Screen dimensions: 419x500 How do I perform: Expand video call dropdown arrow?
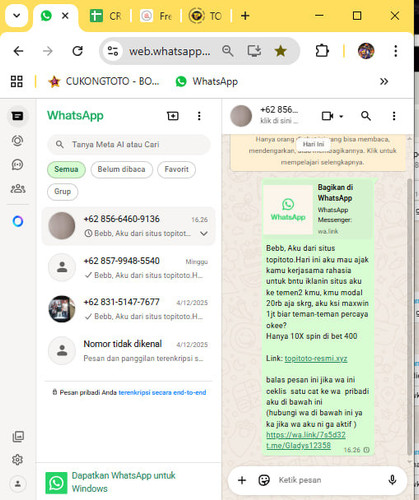[341, 116]
